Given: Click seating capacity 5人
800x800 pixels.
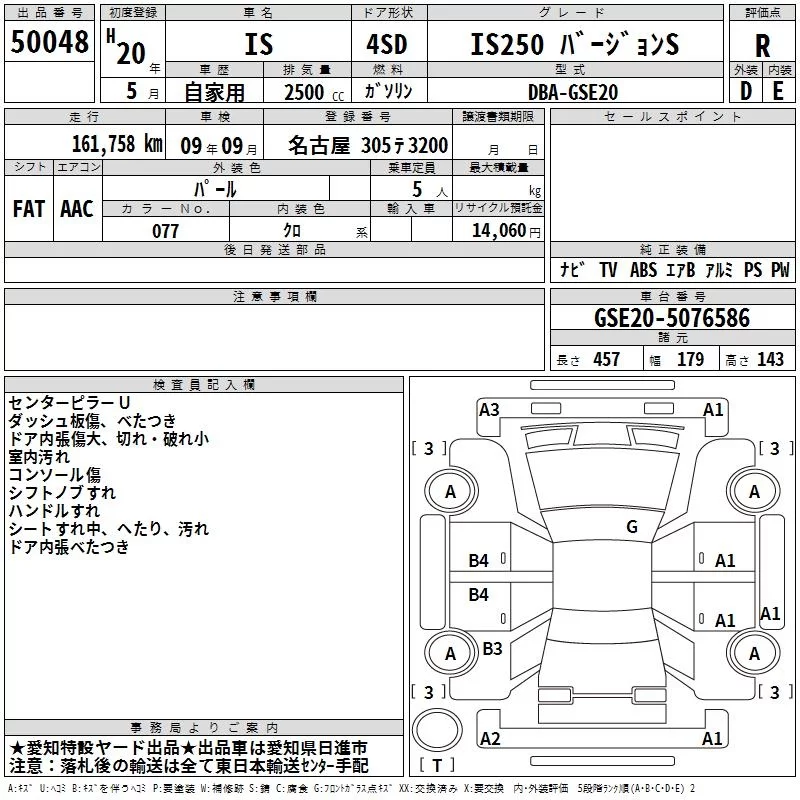Looking at the screenshot, I should (x=430, y=190).
